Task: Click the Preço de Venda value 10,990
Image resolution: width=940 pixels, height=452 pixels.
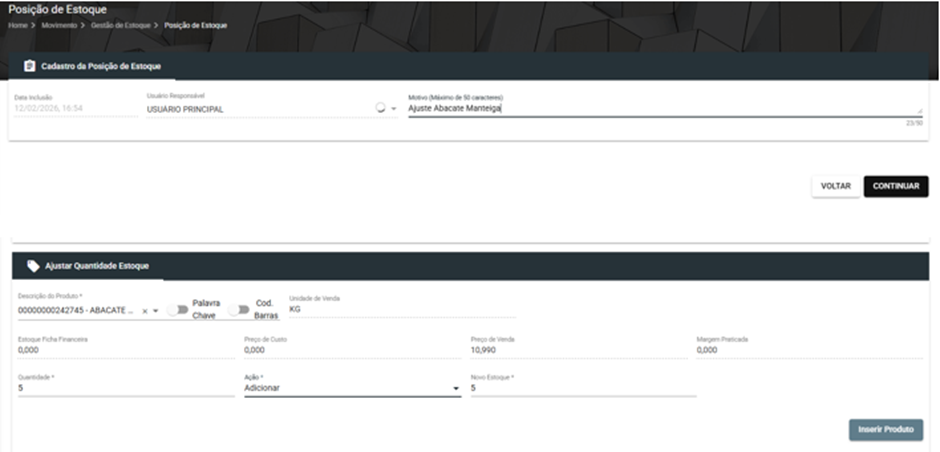Action: (x=483, y=349)
